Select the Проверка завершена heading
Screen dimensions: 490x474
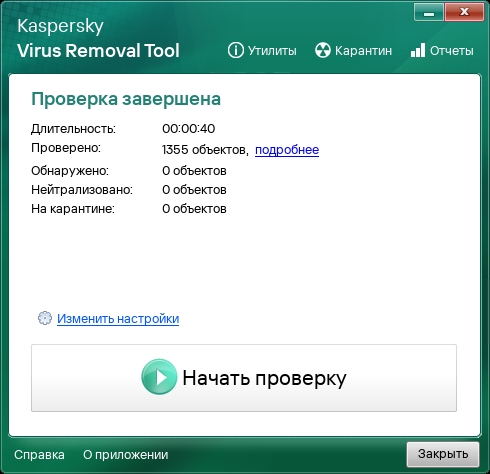pyautogui.click(x=126, y=99)
